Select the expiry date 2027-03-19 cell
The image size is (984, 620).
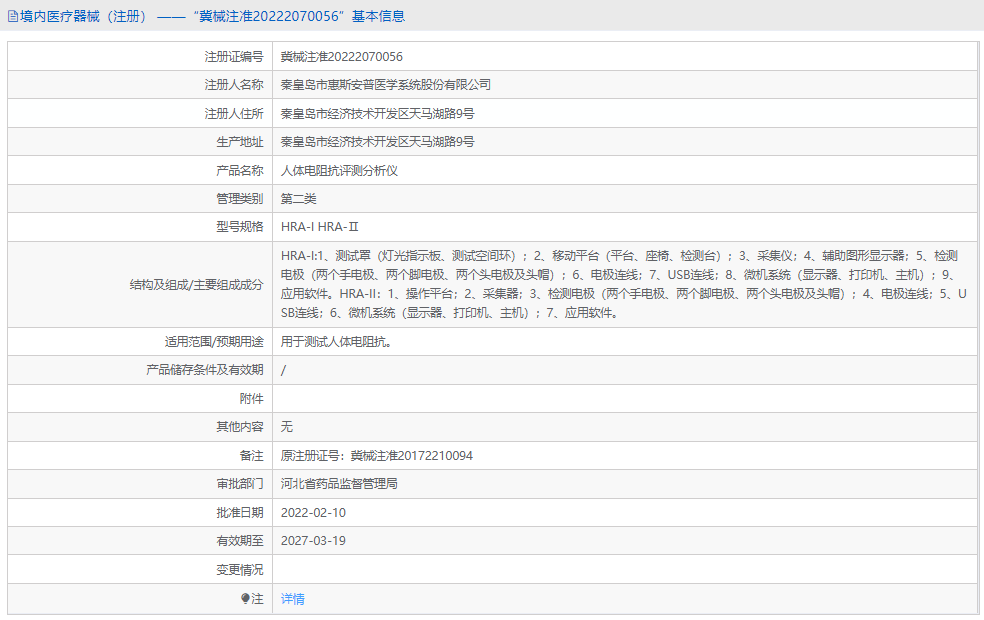(x=316, y=540)
